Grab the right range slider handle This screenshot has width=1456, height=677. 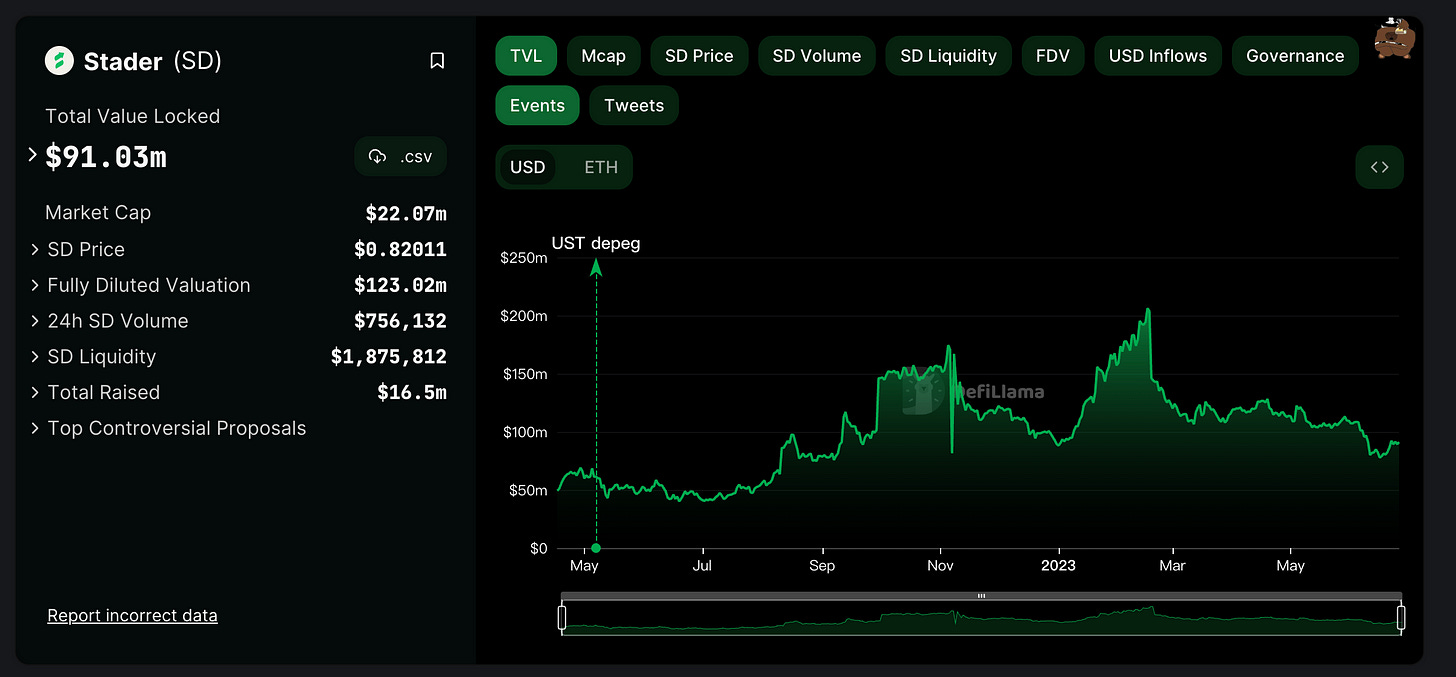(x=1401, y=619)
